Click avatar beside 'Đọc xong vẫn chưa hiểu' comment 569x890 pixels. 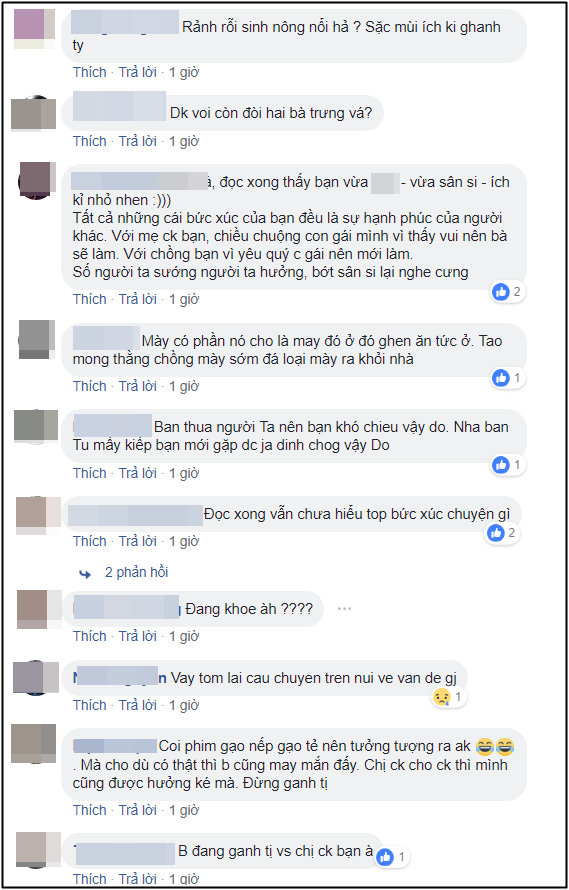click(38, 513)
